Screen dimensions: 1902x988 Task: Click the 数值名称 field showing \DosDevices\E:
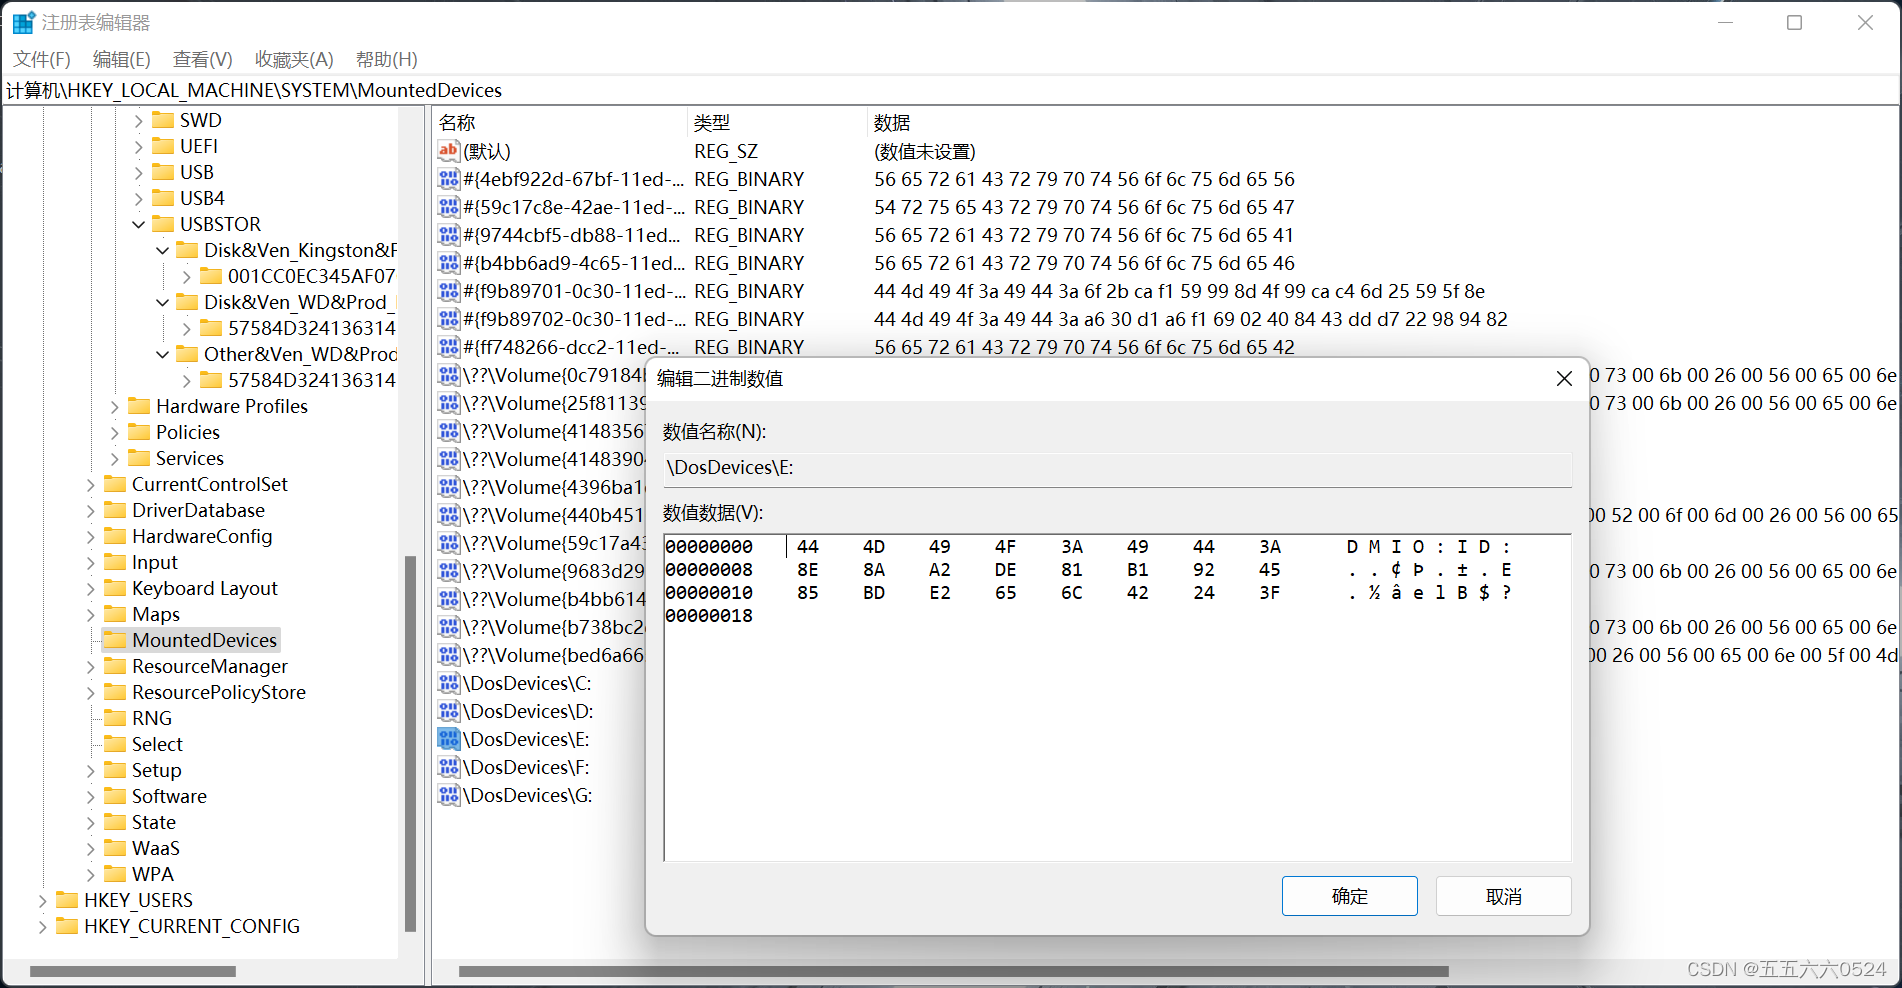point(1117,468)
